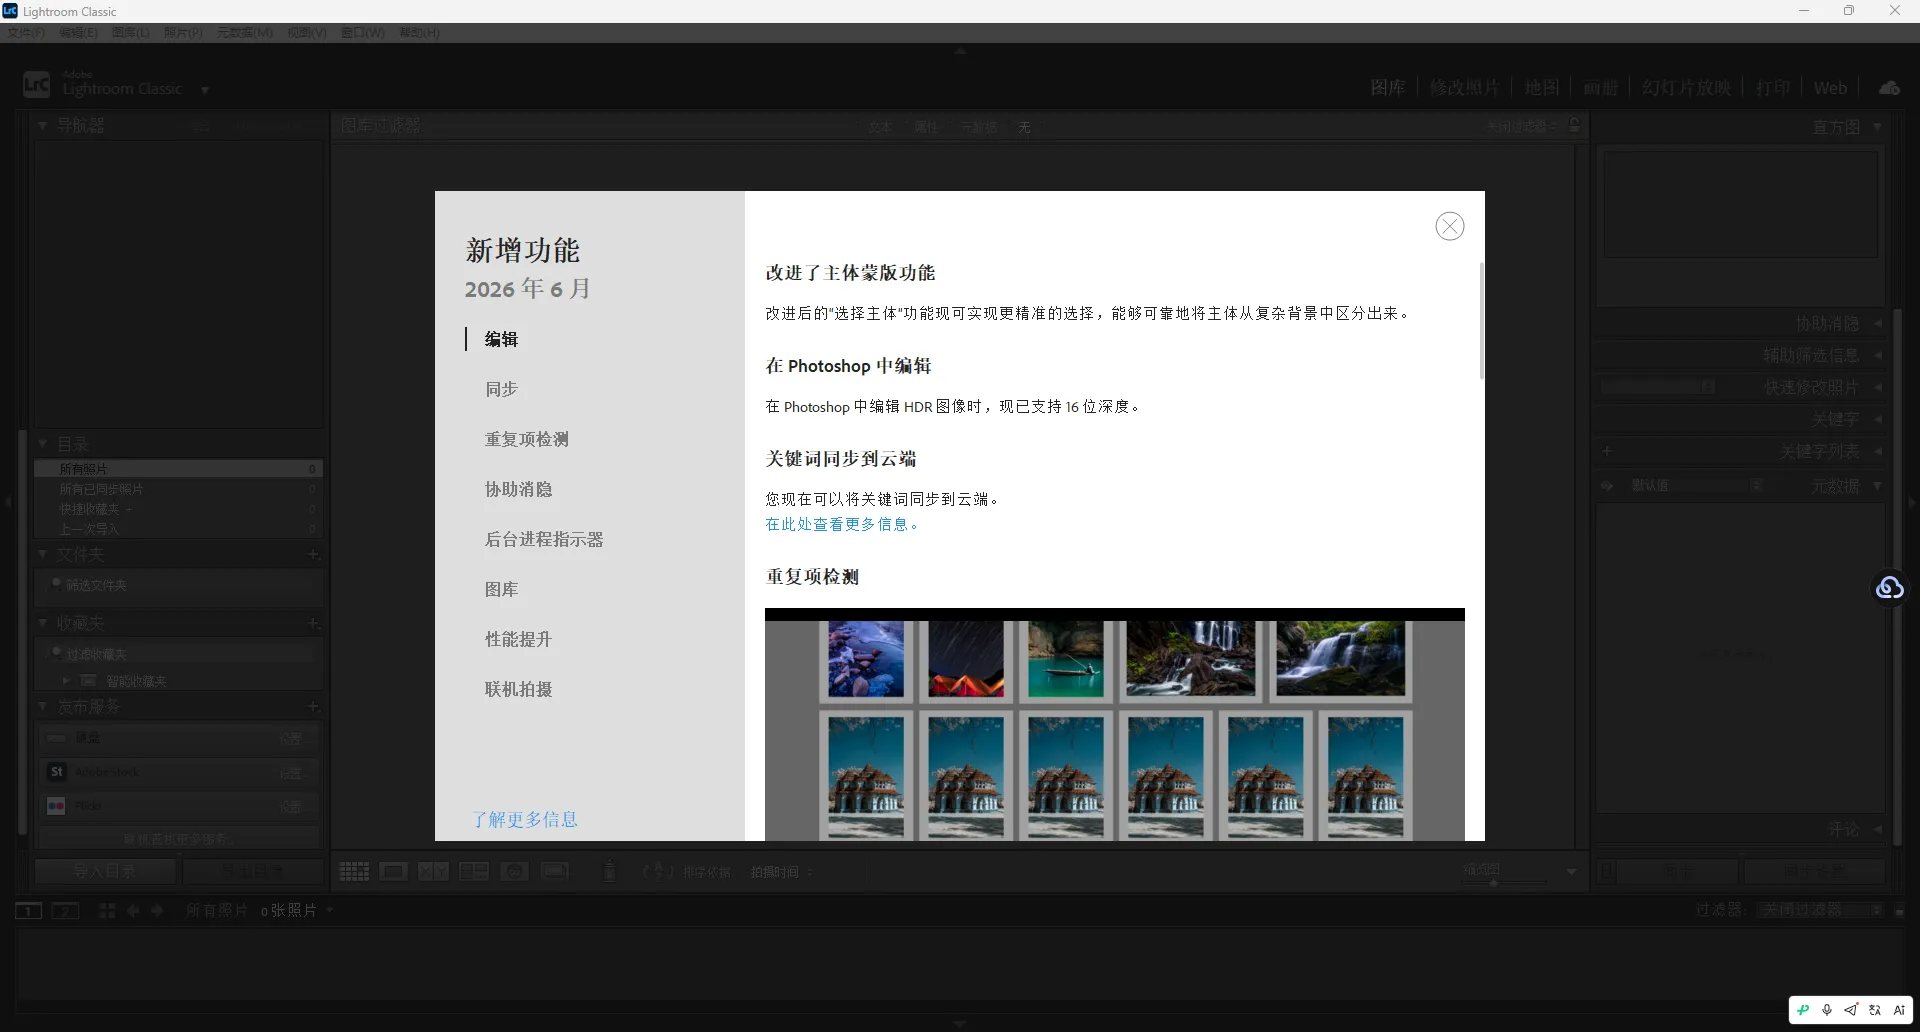Image resolution: width=1920 pixels, height=1032 pixels.
Task: Switch to the 修改照片 module
Action: tap(1464, 88)
